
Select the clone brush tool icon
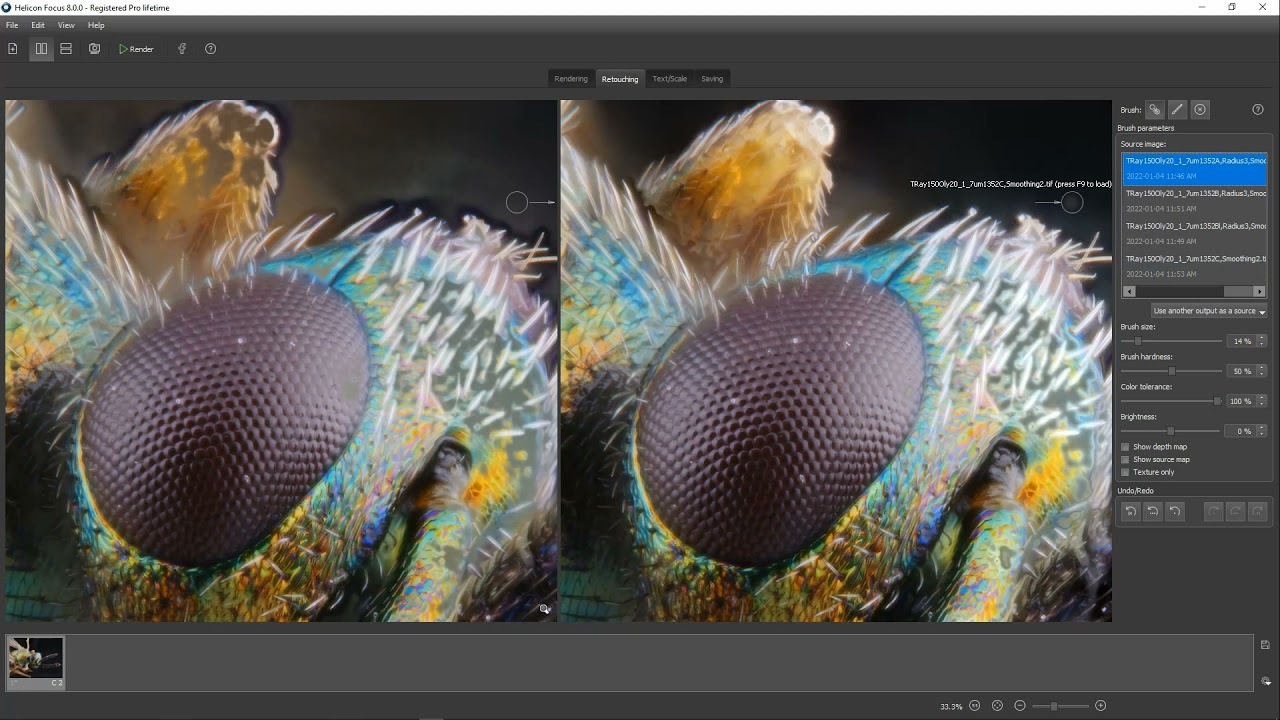pos(1154,110)
